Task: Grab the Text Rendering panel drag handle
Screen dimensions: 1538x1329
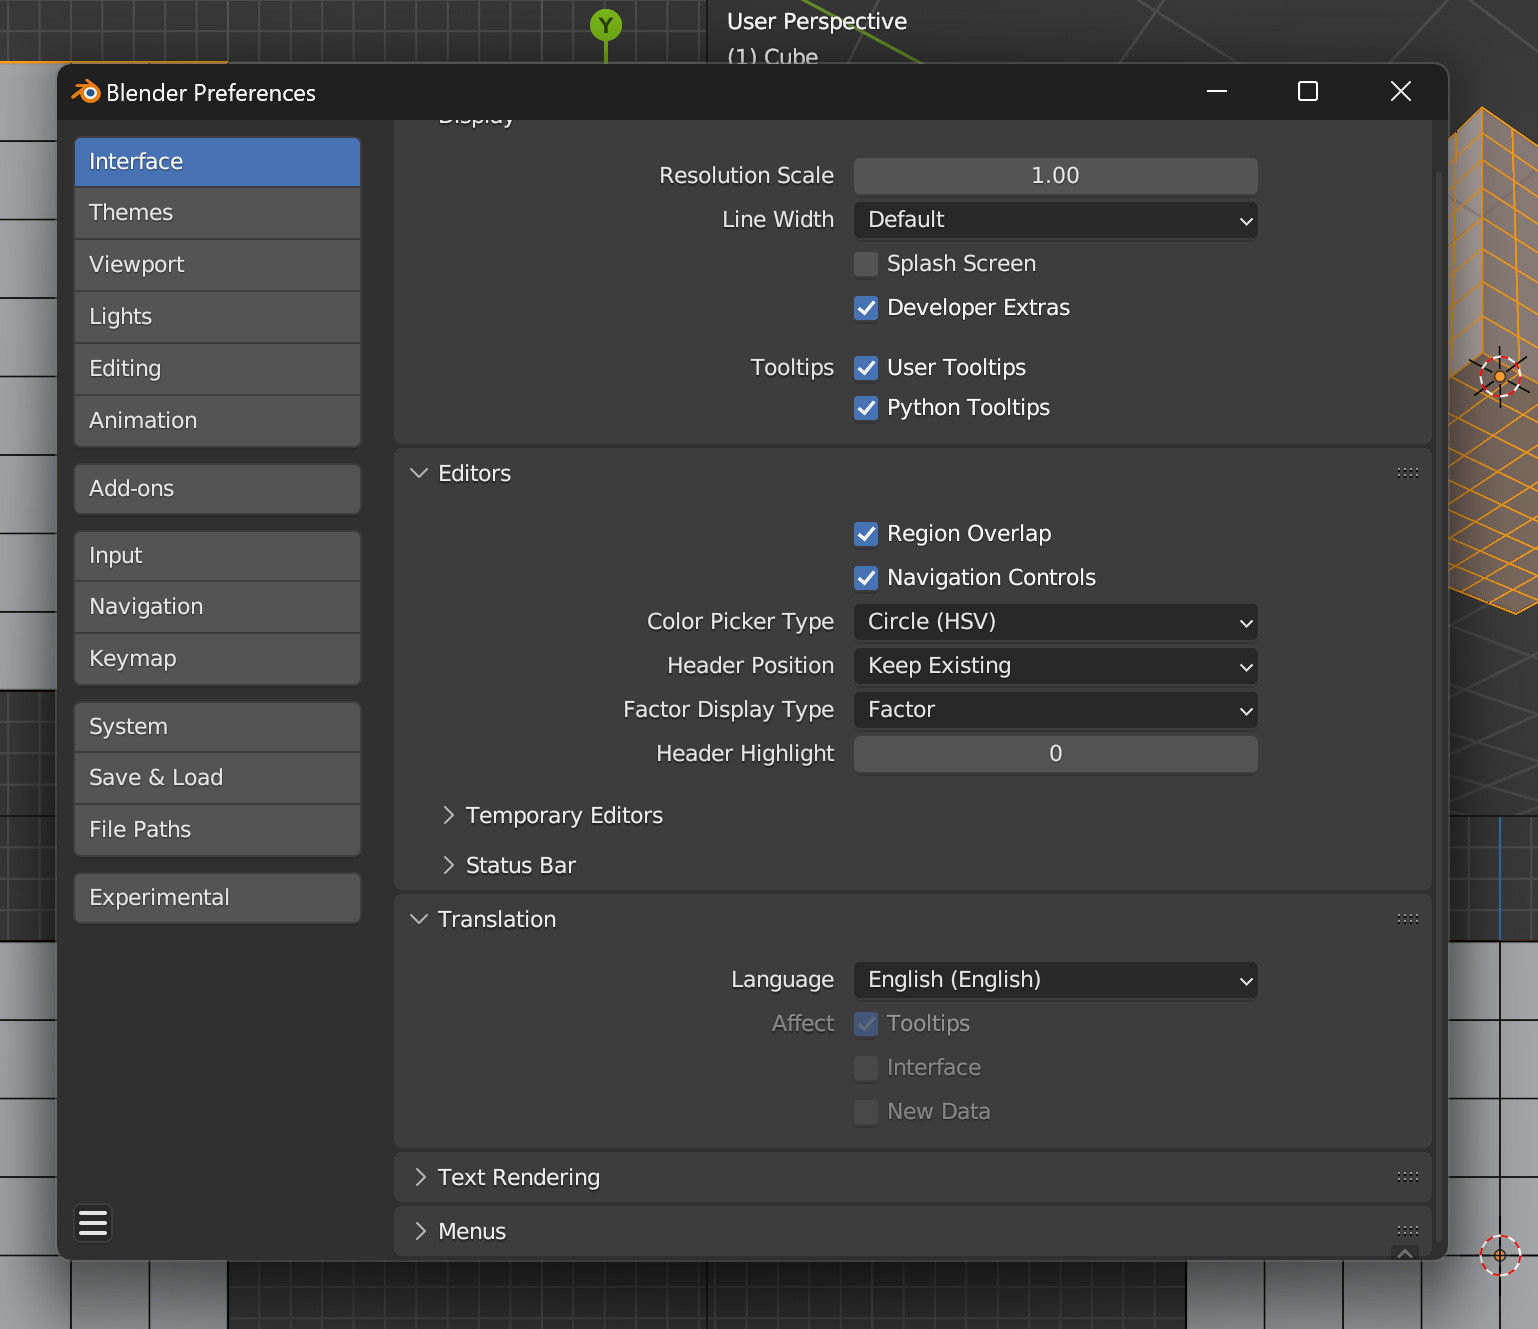Action: [1408, 1177]
